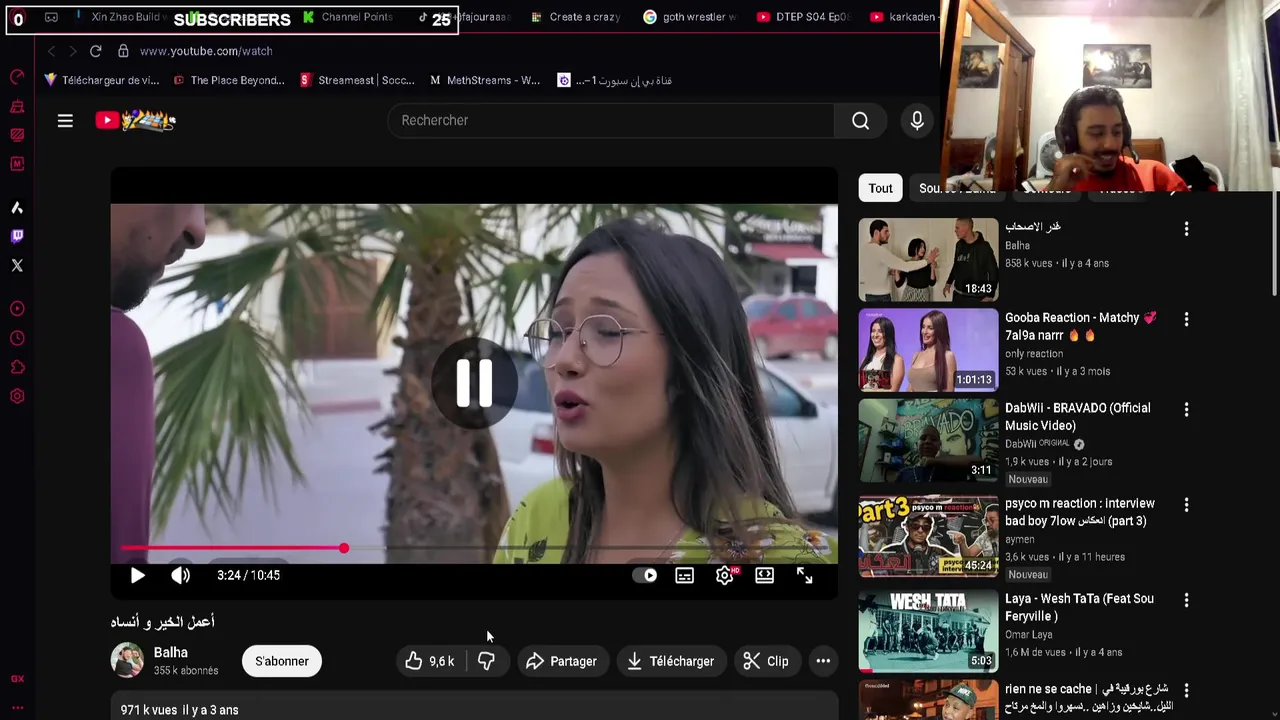Open browser Settings gear in sidebar
The width and height of the screenshot is (1280, 720).
17,396
